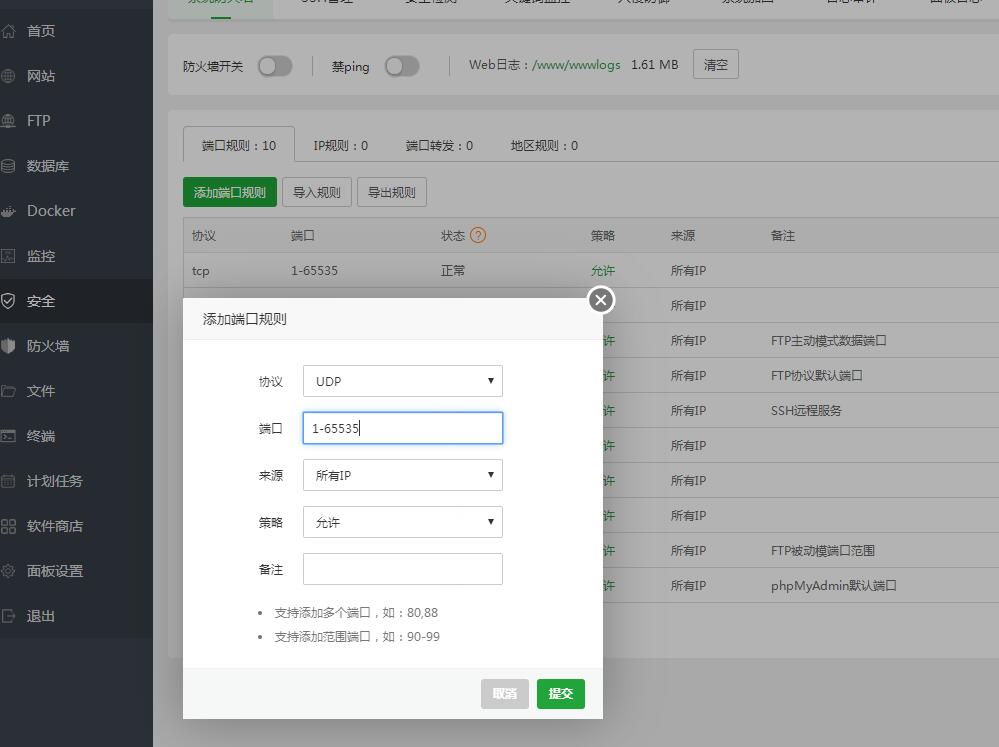Click the 文件 folder icon

click(8, 391)
